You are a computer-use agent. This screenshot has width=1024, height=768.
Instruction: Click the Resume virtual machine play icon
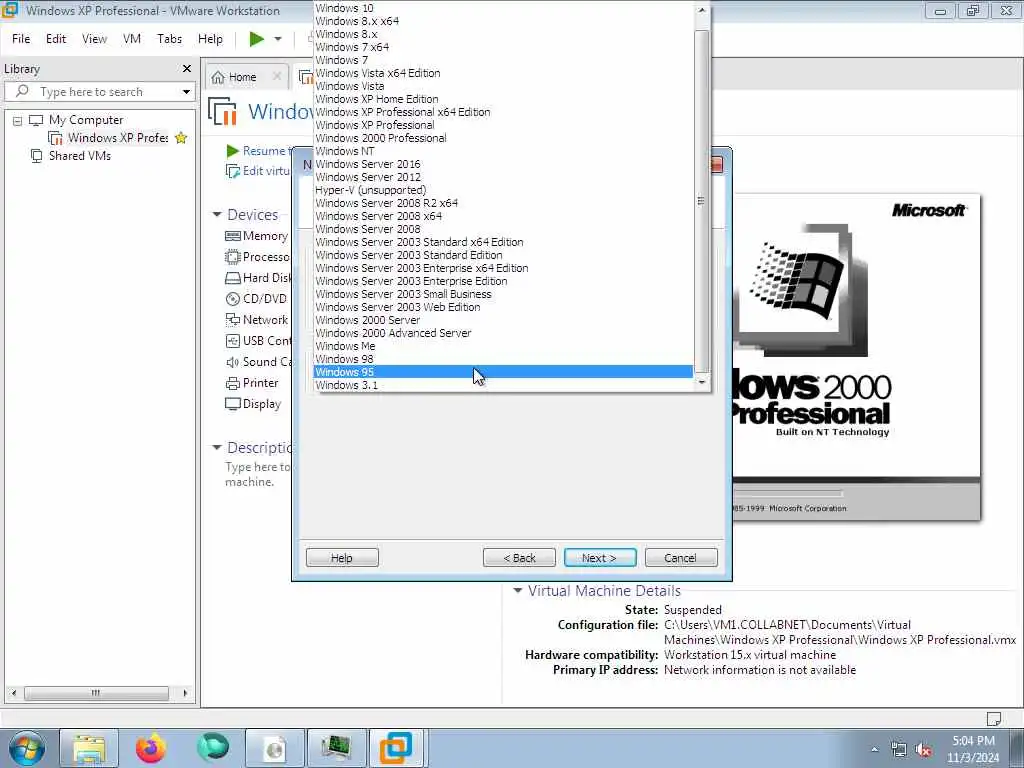tap(232, 151)
